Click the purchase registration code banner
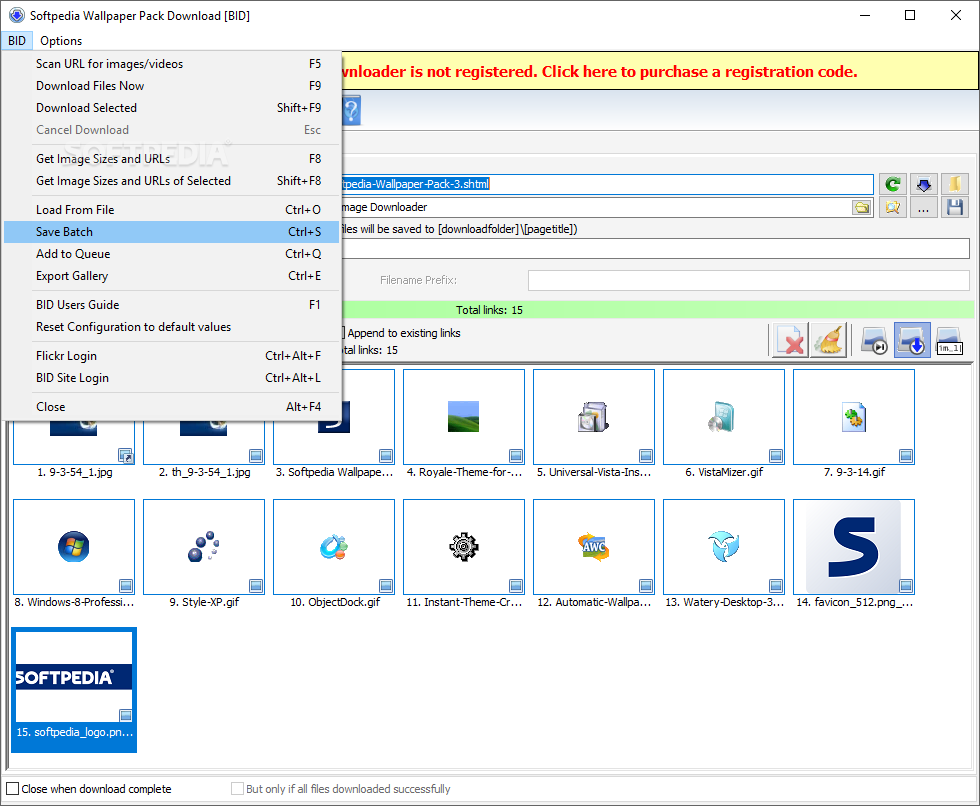The image size is (980, 806). coord(659,71)
